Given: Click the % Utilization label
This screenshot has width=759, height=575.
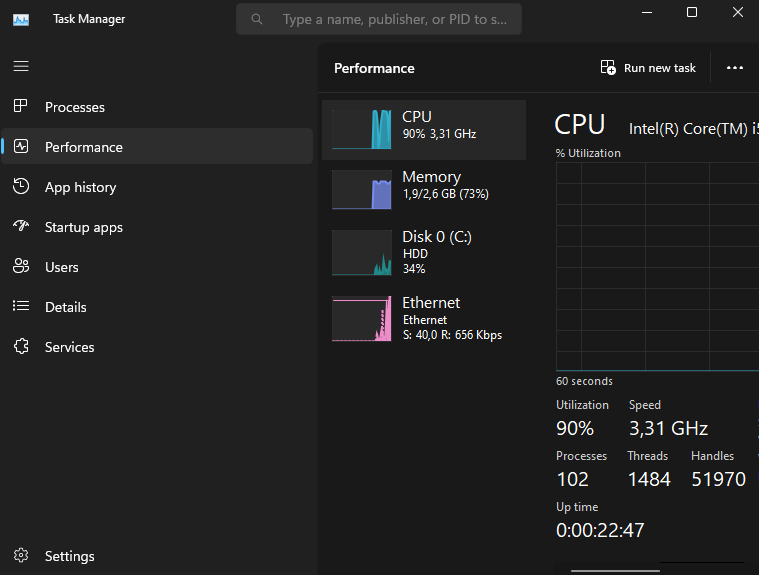Looking at the screenshot, I should [588, 153].
